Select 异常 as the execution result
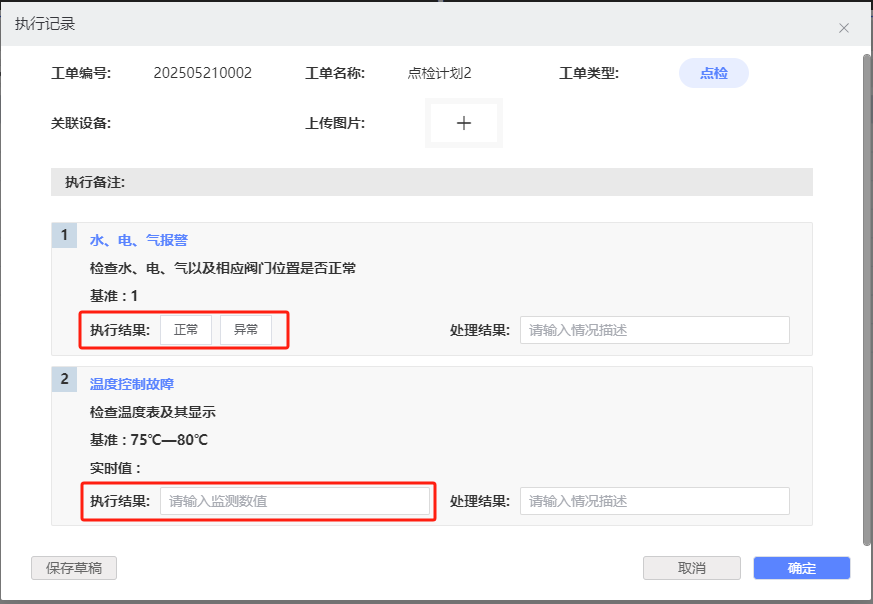Viewport: 873px width, 604px height. pos(246,330)
